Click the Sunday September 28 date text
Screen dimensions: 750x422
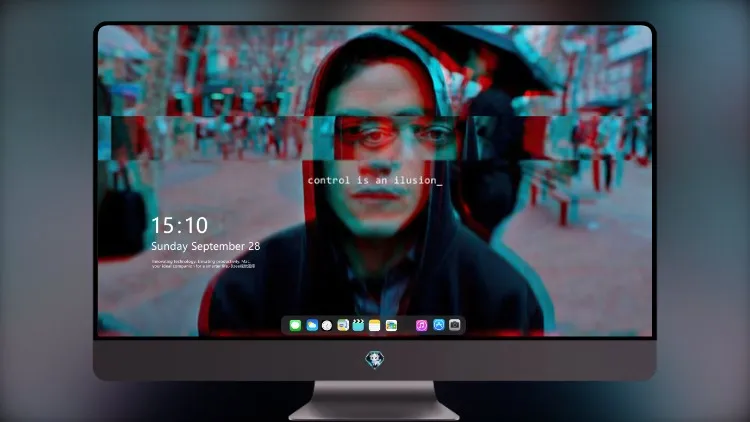(x=206, y=246)
